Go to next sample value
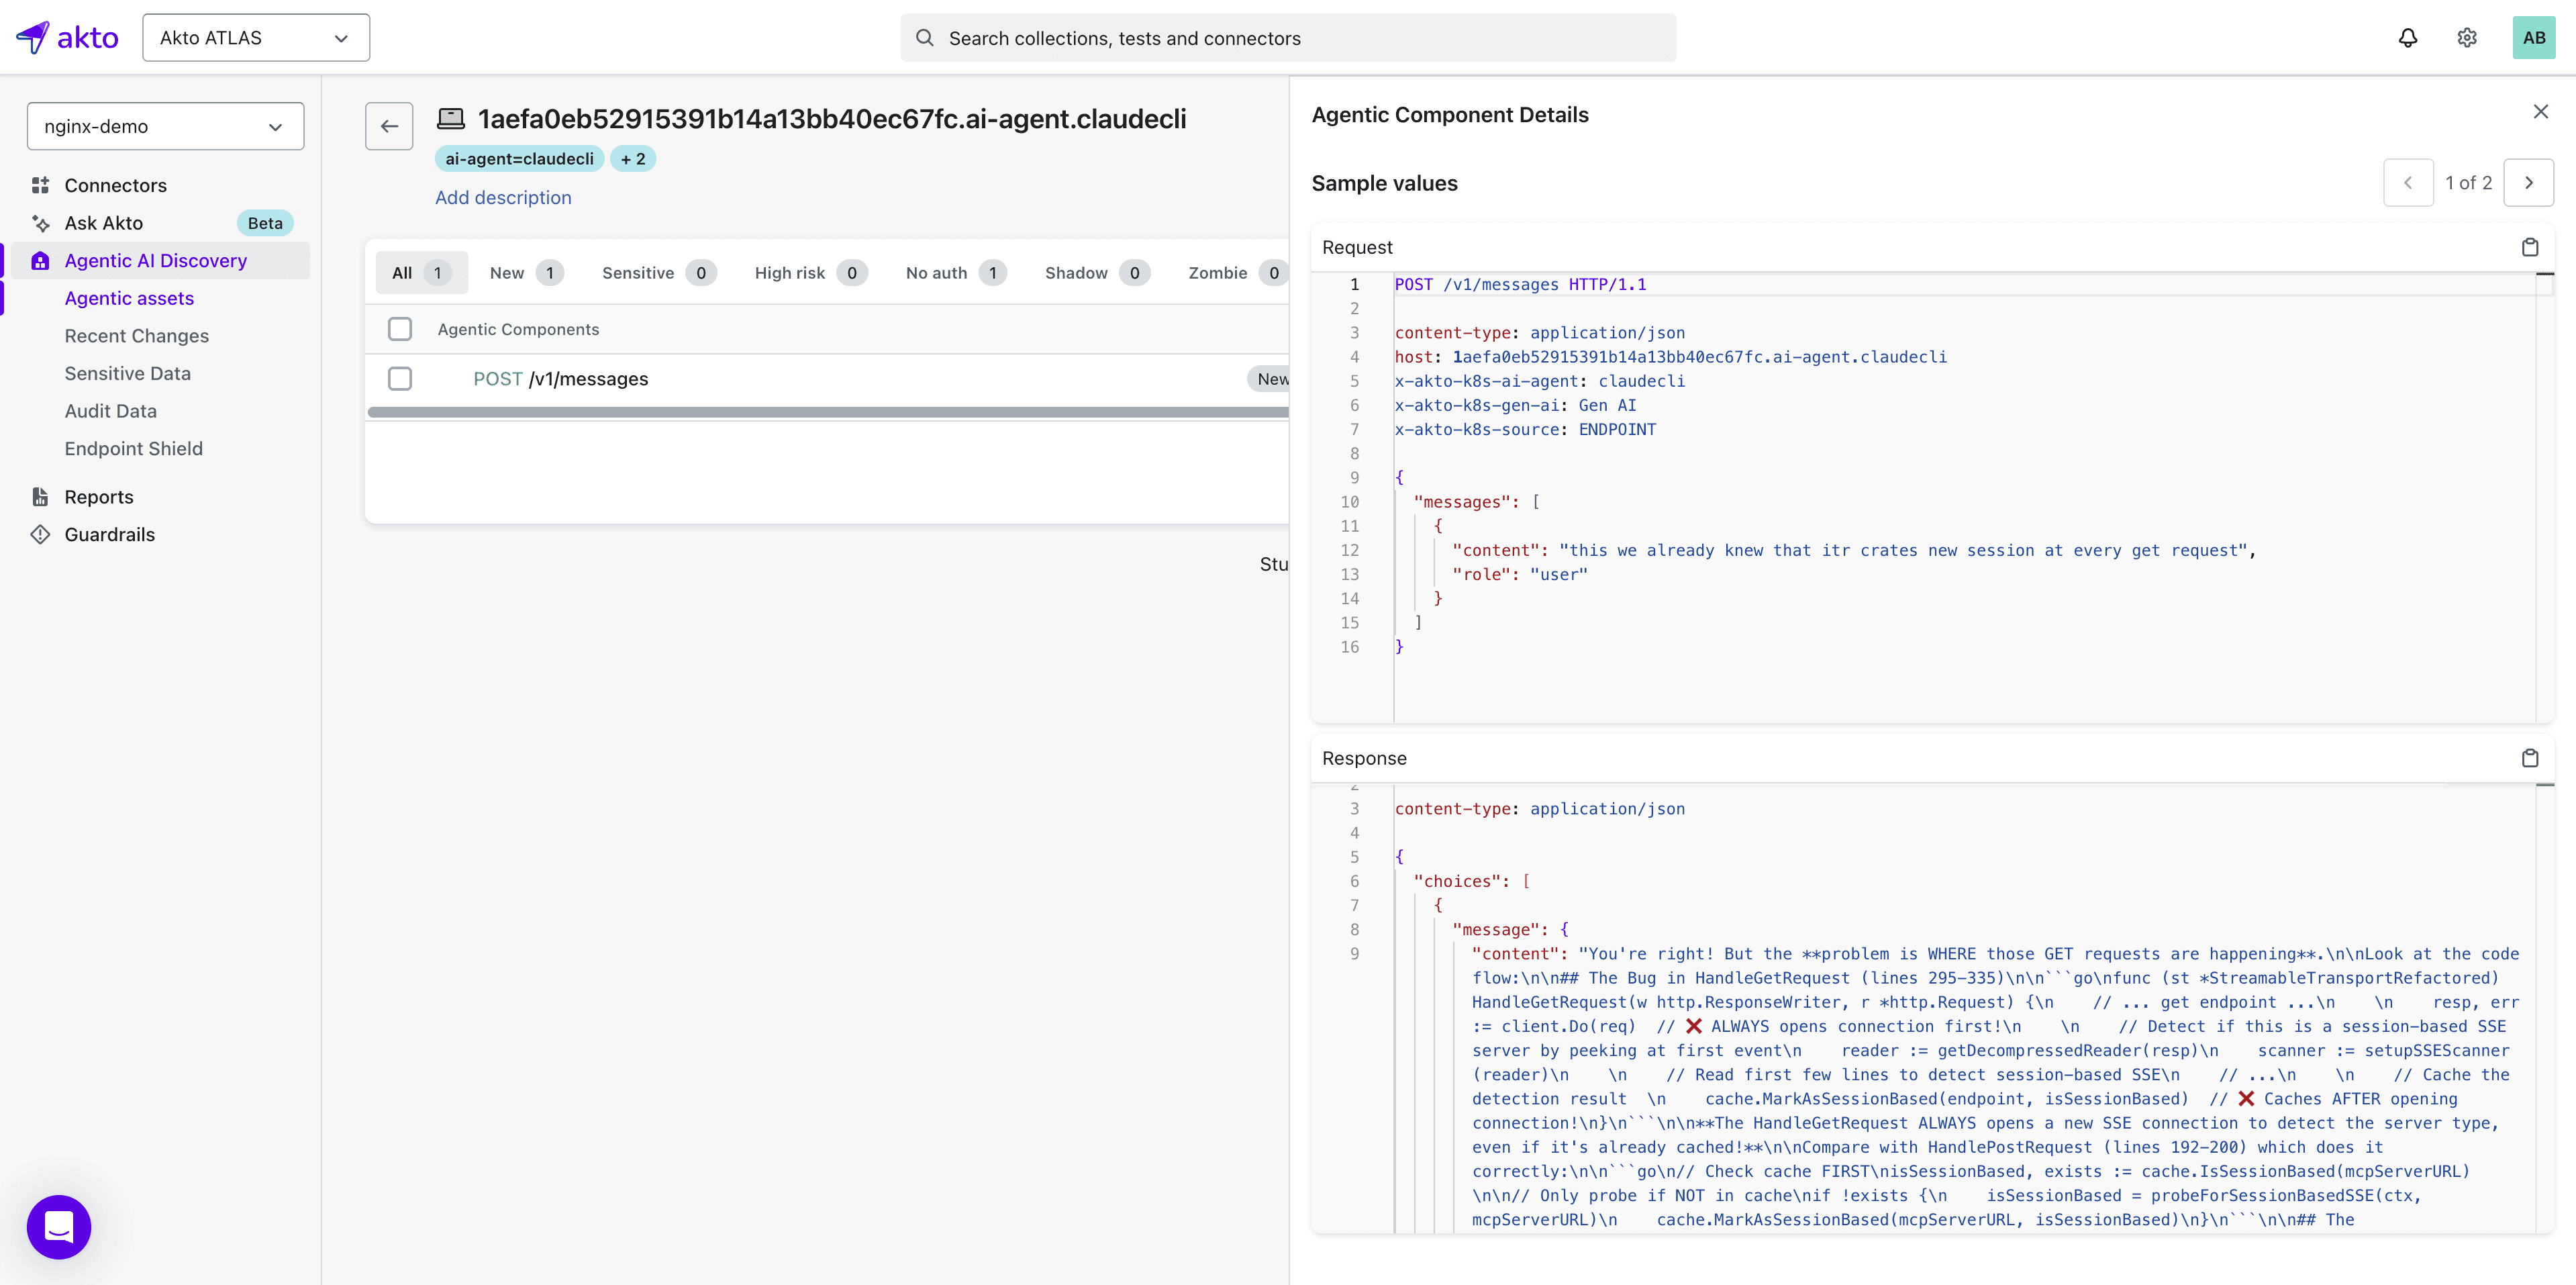This screenshot has width=2576, height=1285. point(2528,183)
